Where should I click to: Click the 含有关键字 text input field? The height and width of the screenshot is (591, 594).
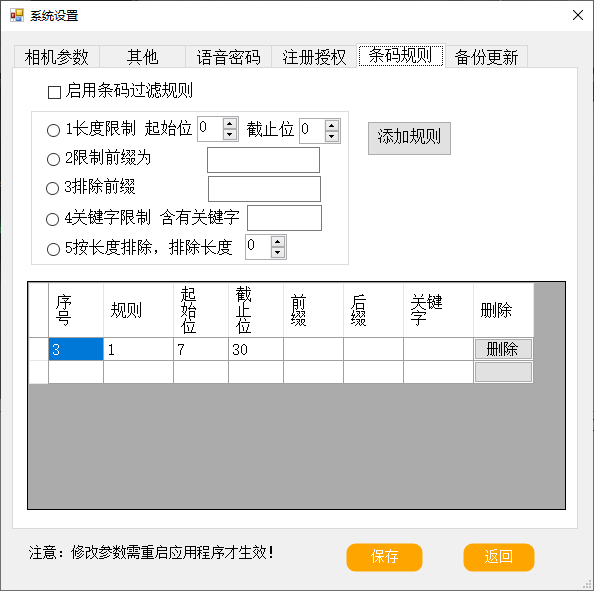tap(284, 218)
